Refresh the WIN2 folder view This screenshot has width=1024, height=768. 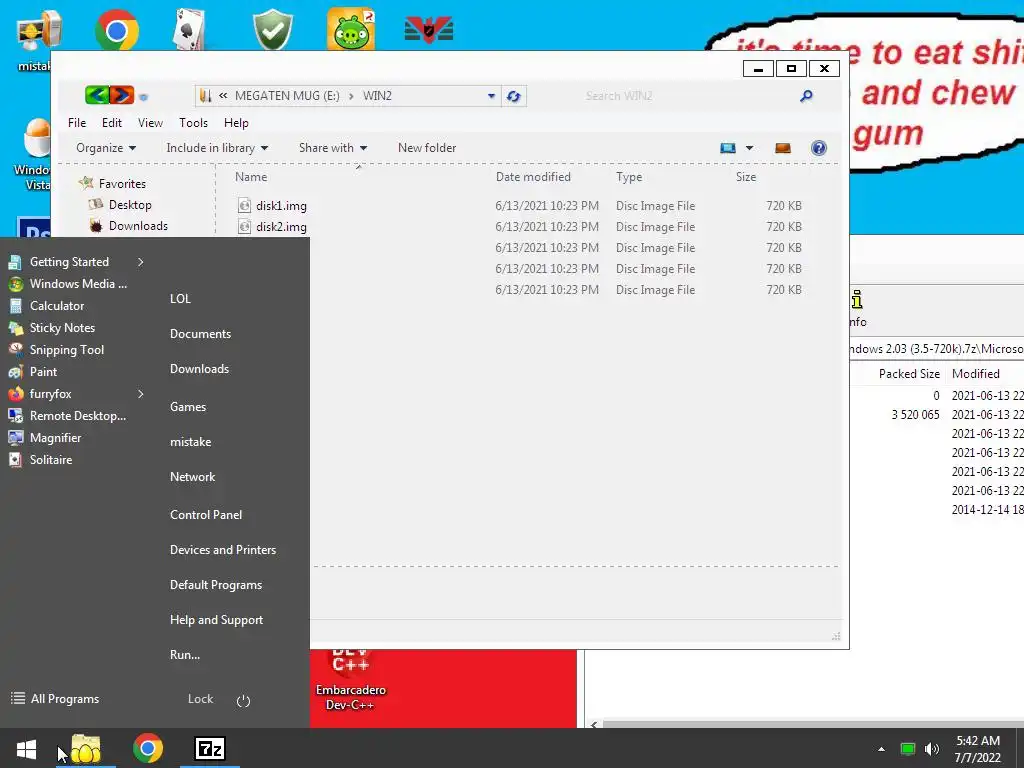tap(514, 96)
